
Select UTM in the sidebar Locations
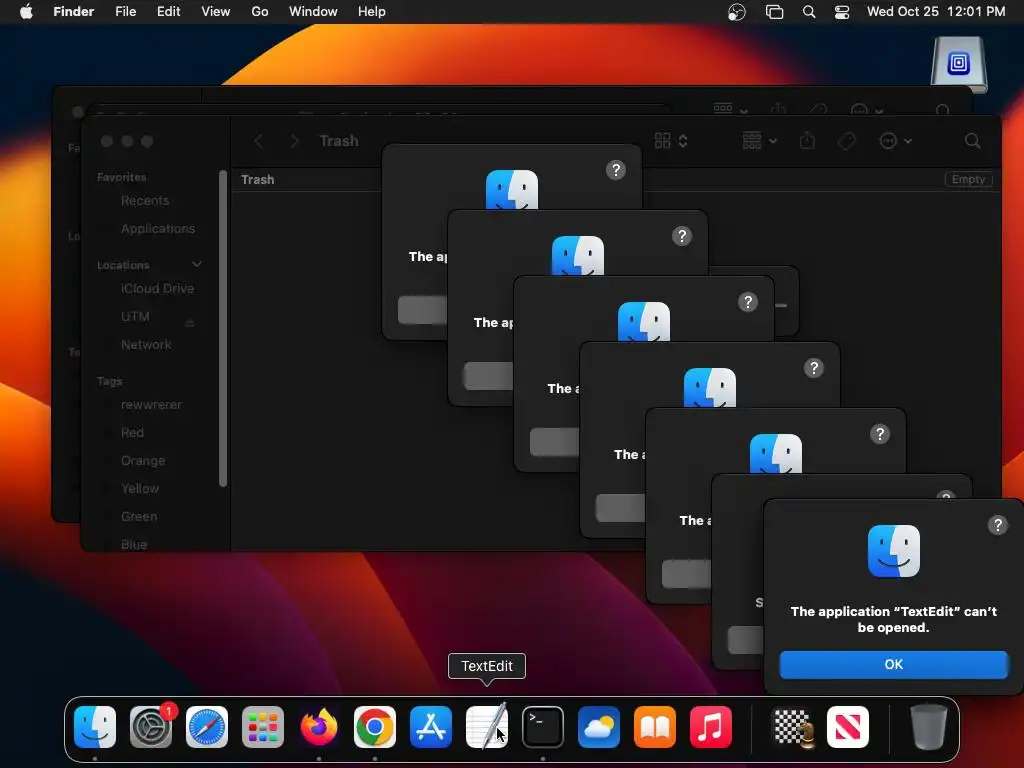[x=135, y=317]
